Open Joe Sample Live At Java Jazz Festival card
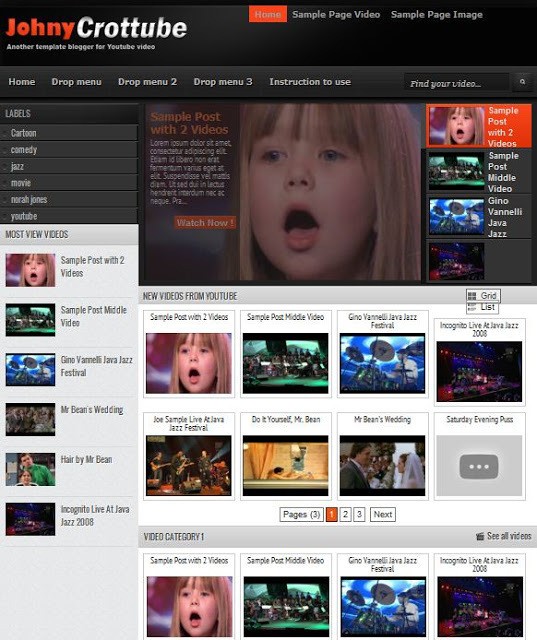 [x=189, y=456]
